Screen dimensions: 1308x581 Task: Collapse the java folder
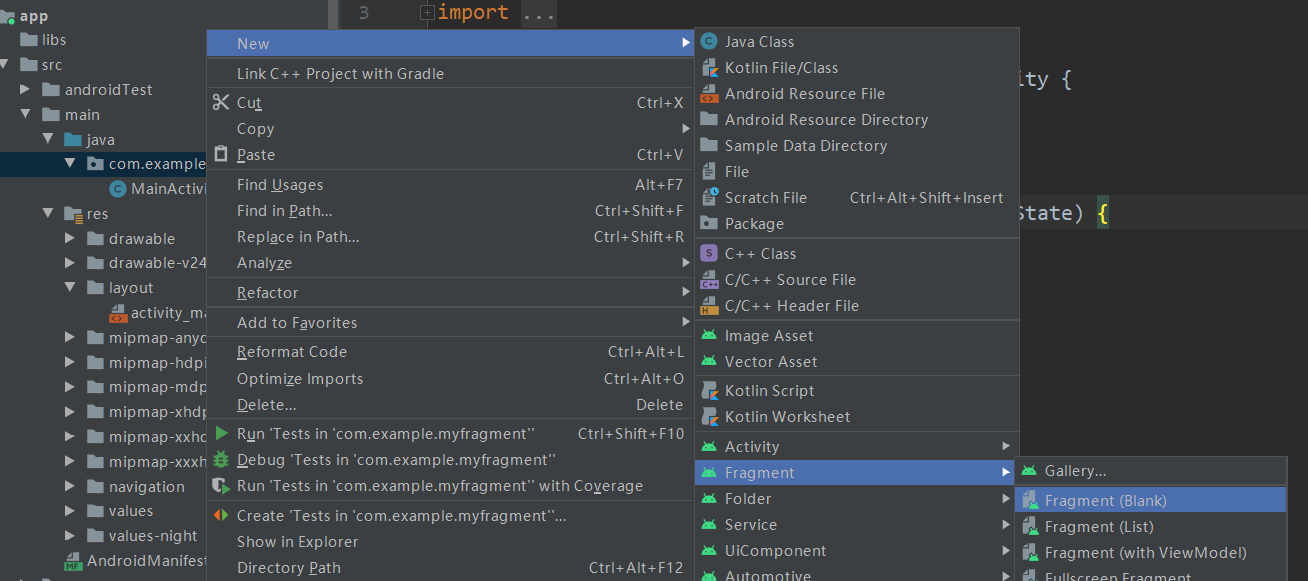[x=47, y=140]
